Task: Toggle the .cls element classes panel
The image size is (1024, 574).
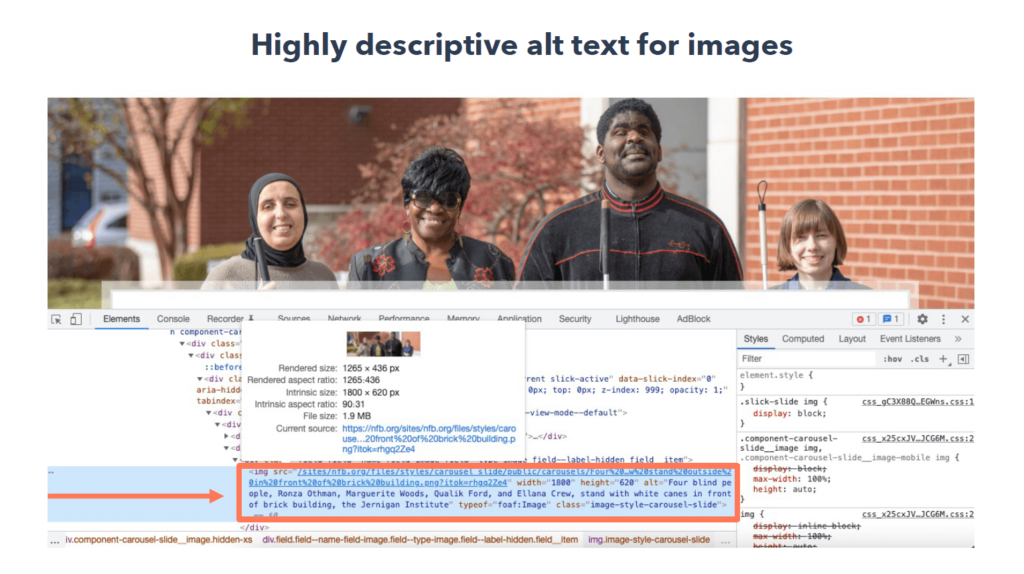Action: (920, 359)
